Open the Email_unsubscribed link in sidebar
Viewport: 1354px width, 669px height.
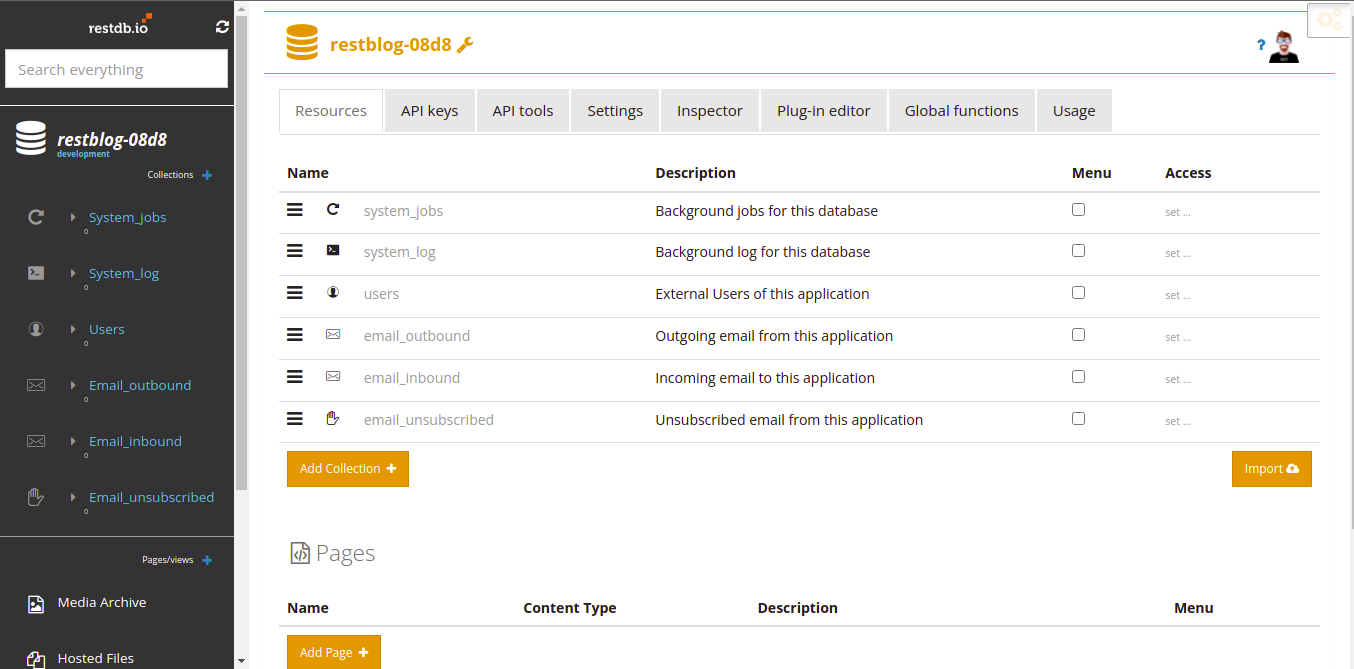tap(152, 497)
